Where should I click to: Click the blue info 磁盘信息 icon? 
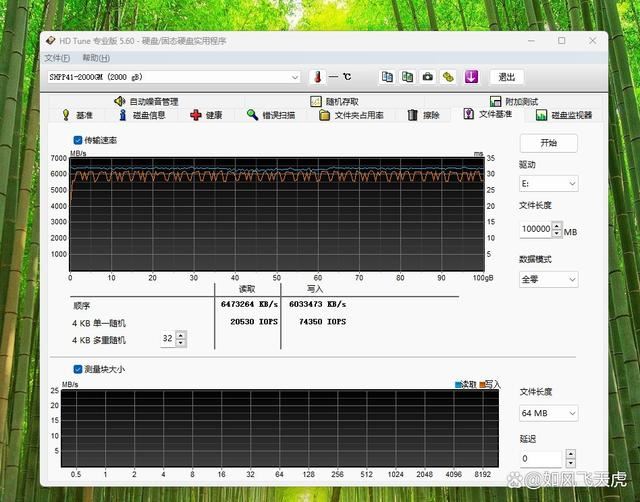click(122, 115)
